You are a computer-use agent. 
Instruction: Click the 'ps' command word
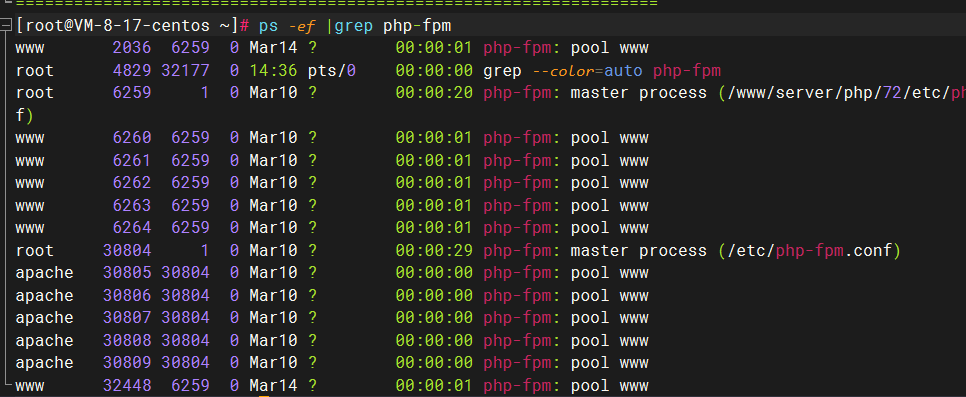pyautogui.click(x=269, y=27)
